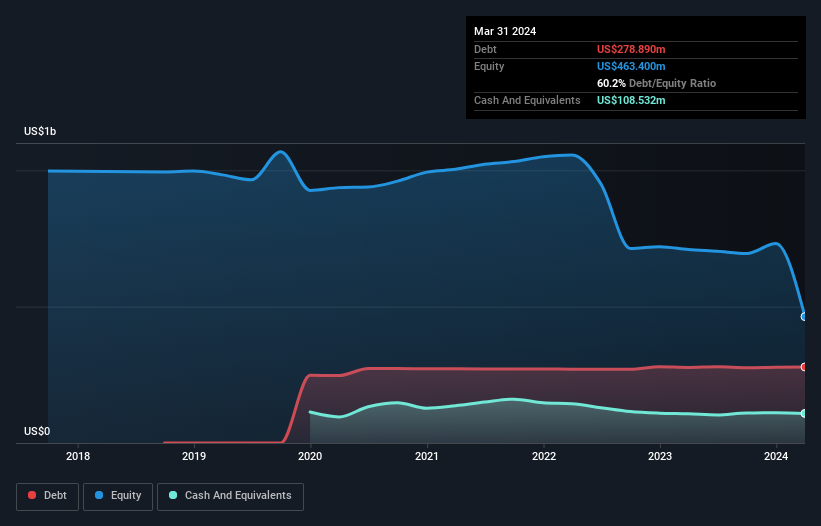Toggle the Equity series legend button

coord(118,496)
